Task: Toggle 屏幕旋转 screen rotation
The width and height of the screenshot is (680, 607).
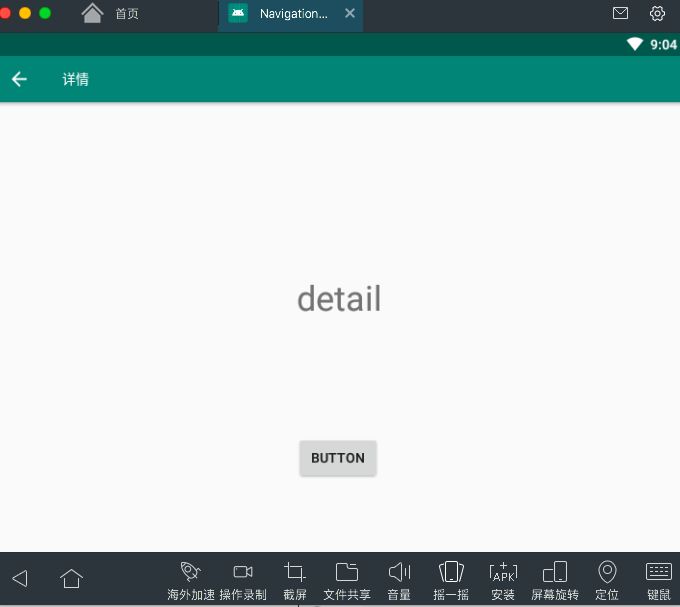Action: coord(555,581)
